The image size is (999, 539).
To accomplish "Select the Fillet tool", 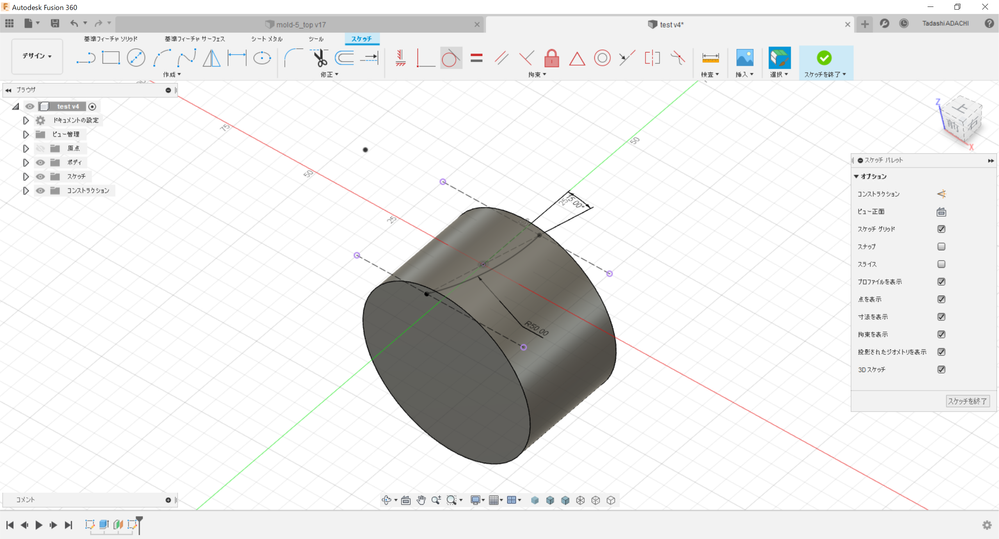I will pyautogui.click(x=292, y=58).
